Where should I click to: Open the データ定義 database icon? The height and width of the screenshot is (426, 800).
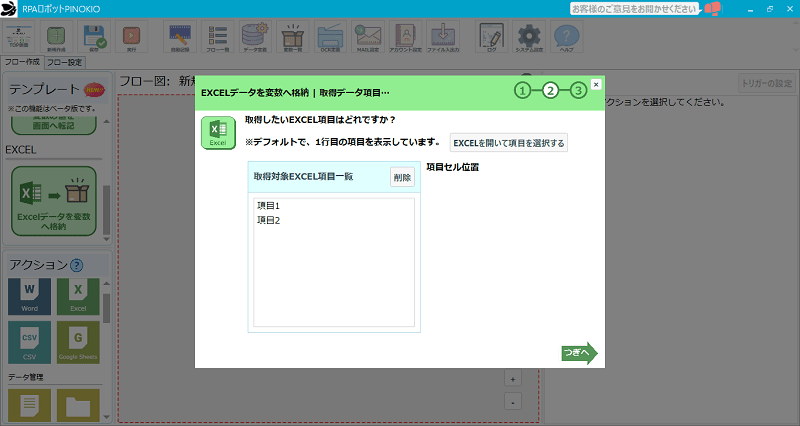click(x=255, y=37)
